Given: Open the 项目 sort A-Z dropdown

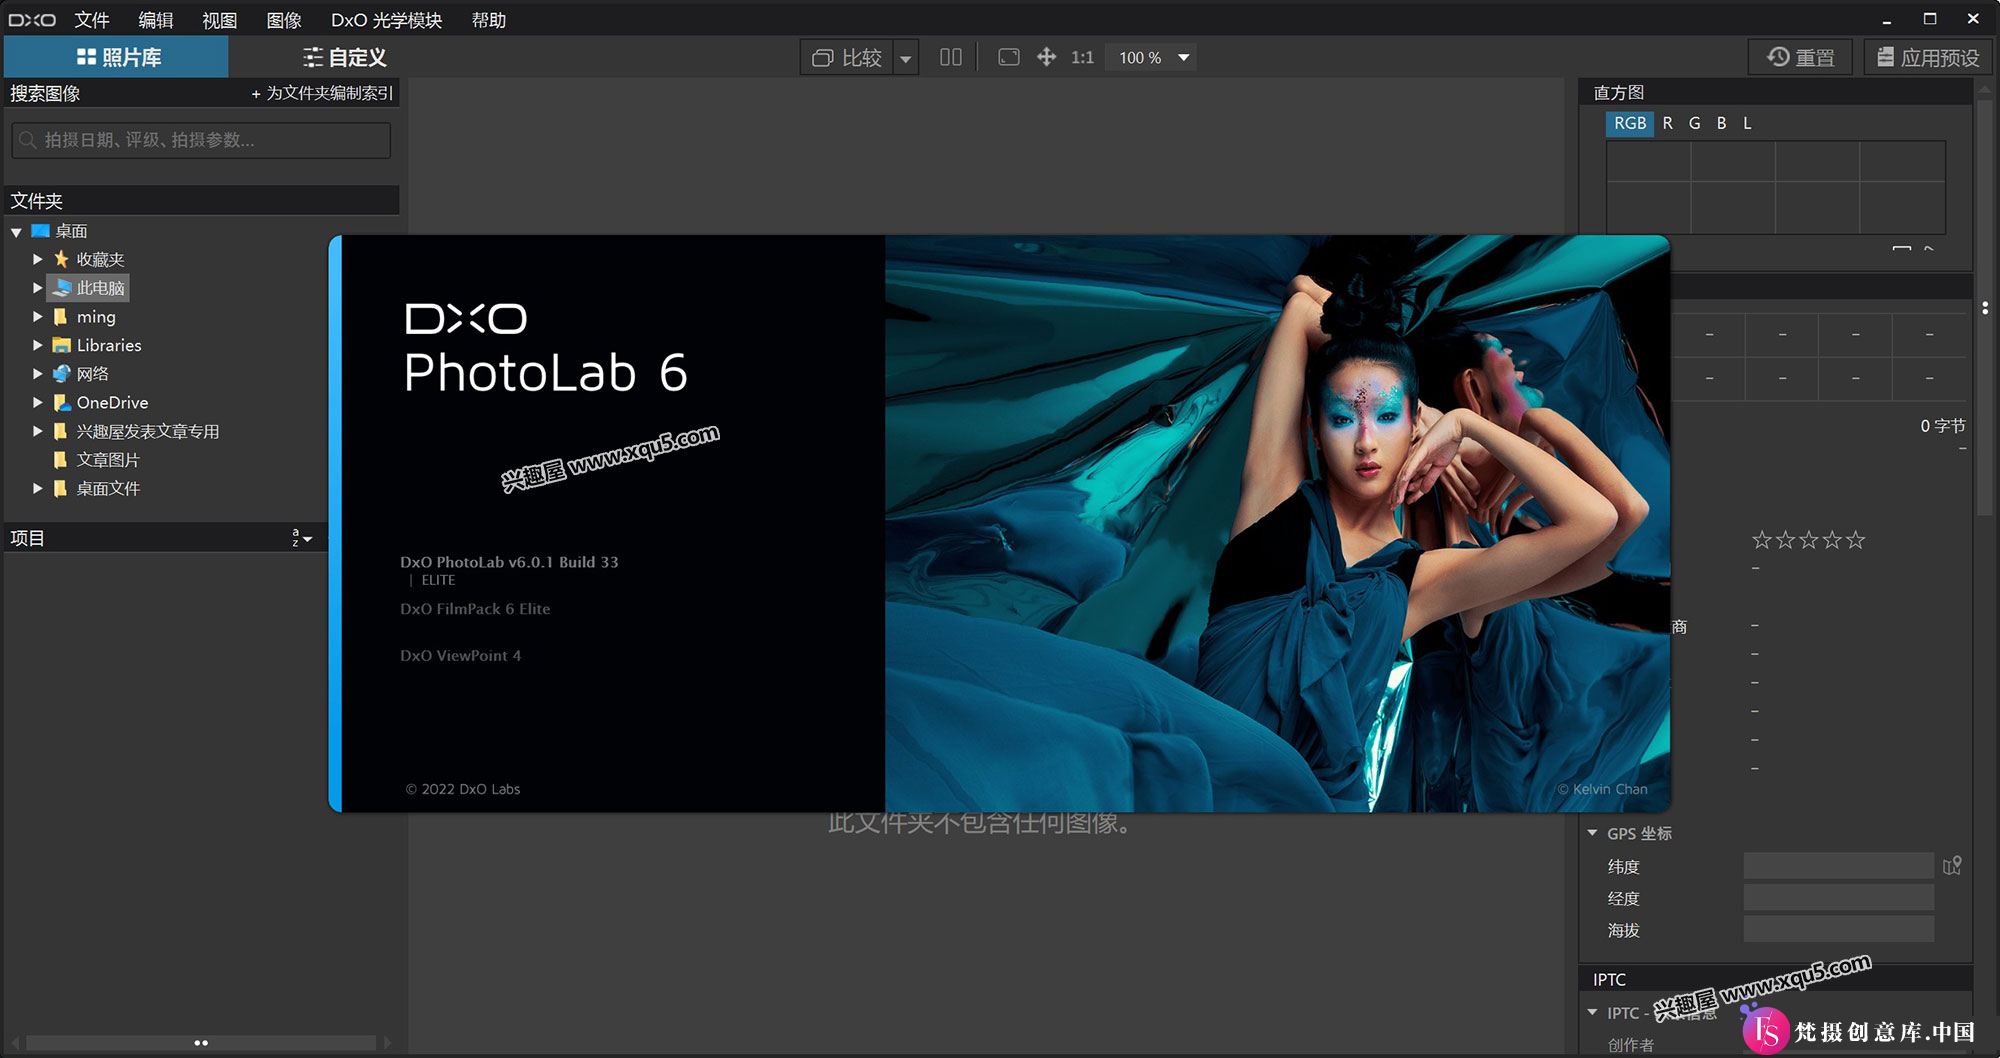Looking at the screenshot, I should [x=301, y=538].
